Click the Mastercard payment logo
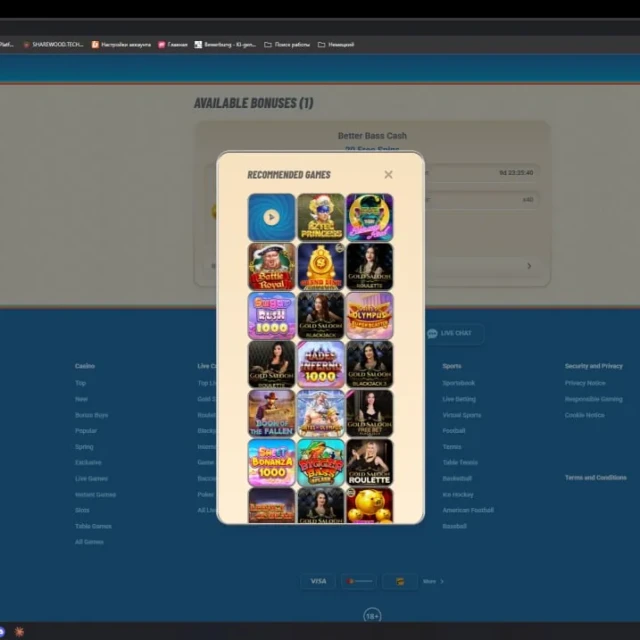 pos(359,581)
